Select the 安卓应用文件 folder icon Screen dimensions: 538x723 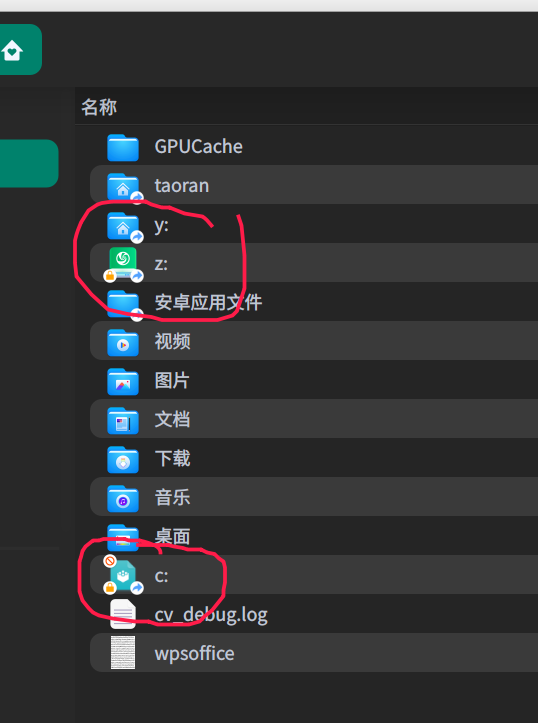coord(123,304)
